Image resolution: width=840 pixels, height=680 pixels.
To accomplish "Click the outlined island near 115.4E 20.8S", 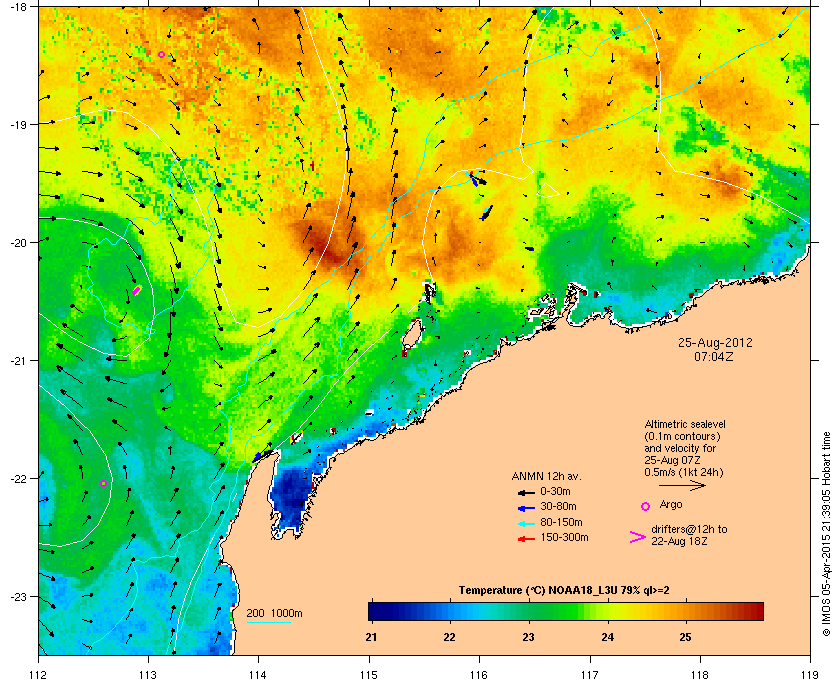I will (x=411, y=334).
